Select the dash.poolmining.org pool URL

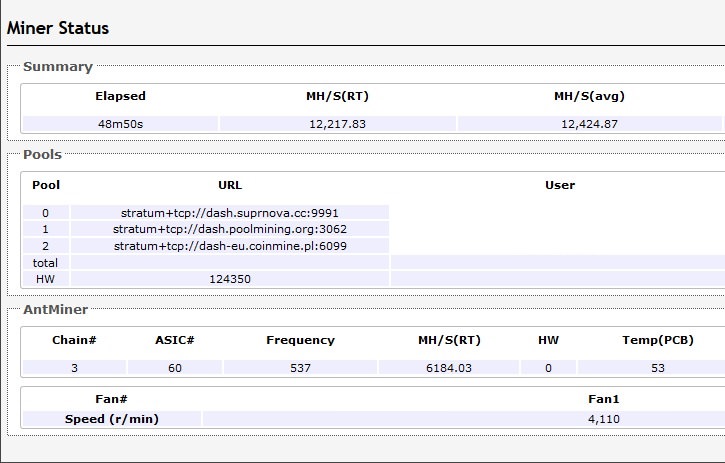(x=230, y=229)
